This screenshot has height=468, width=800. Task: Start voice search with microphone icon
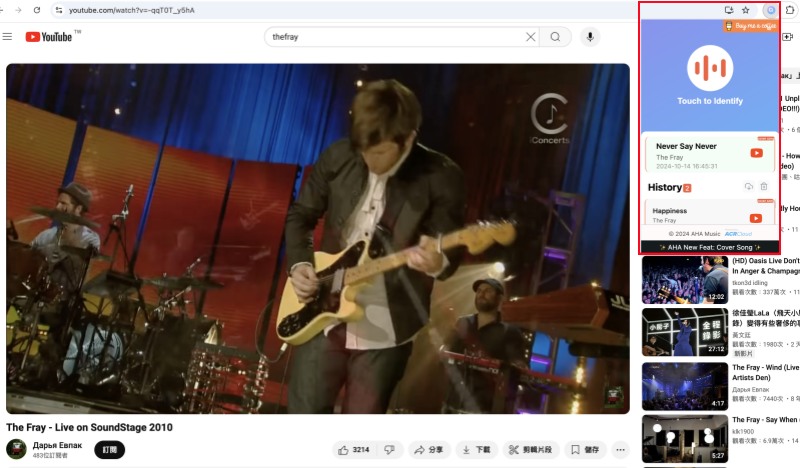point(590,37)
